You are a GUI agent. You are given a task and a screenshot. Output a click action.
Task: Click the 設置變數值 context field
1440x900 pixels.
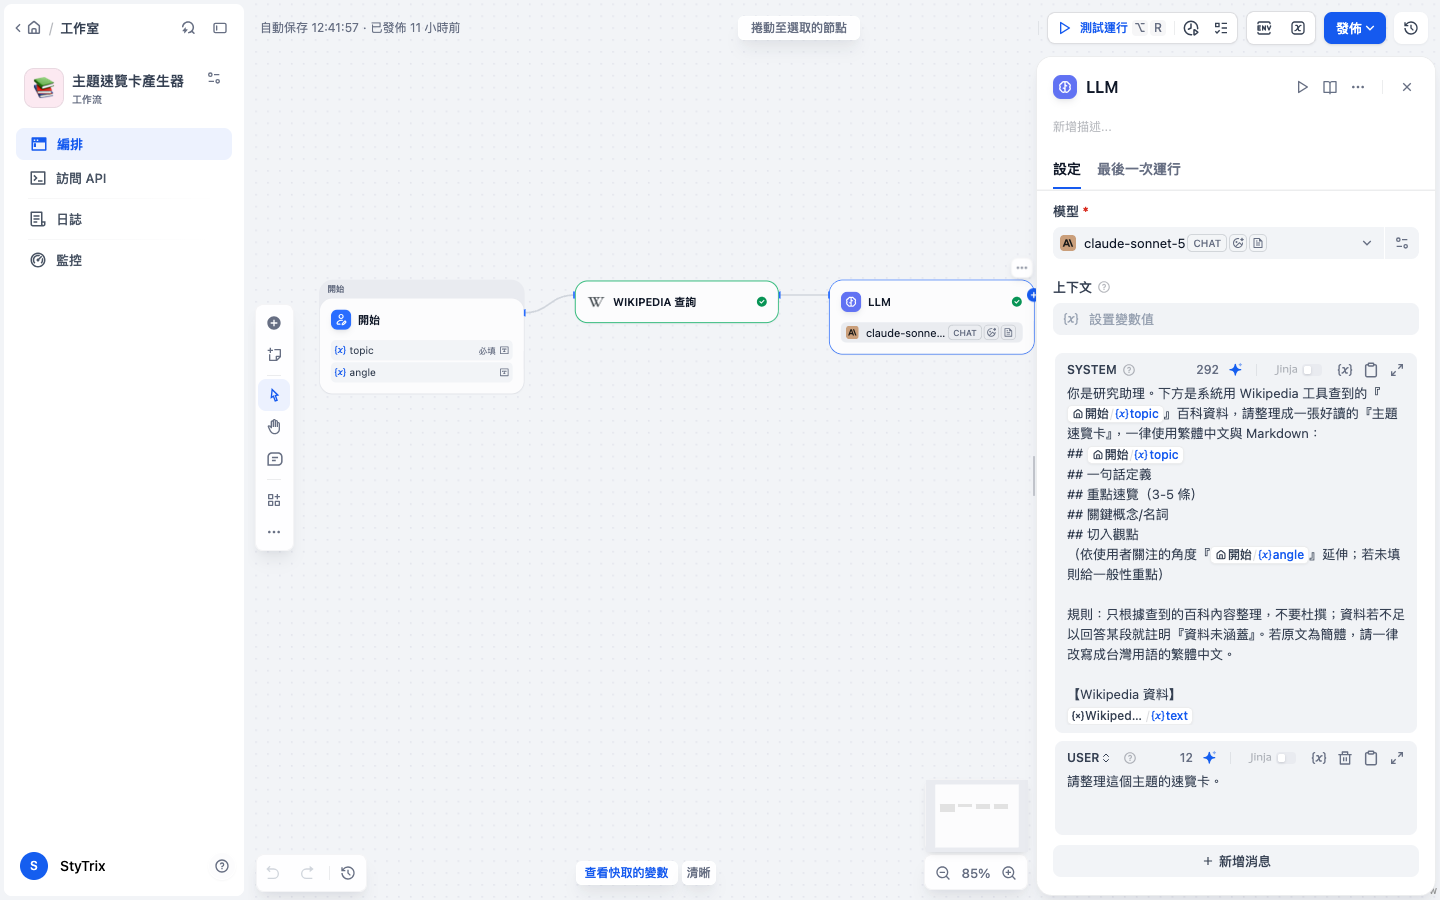coord(1235,319)
